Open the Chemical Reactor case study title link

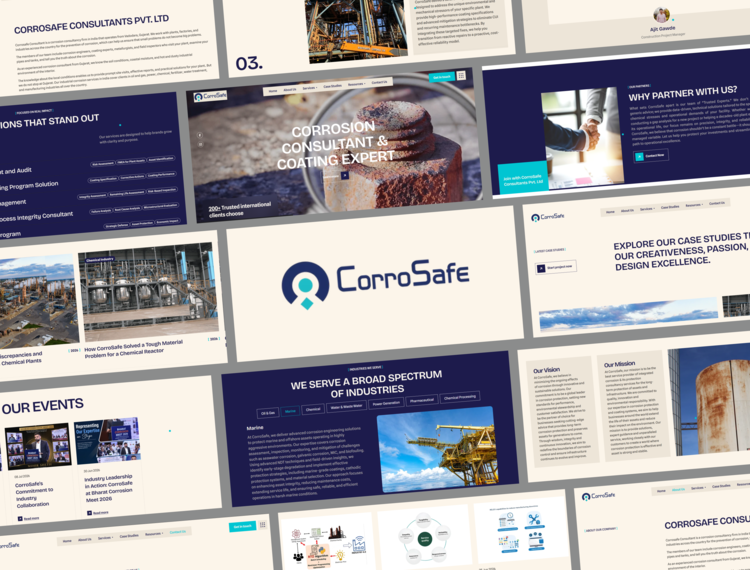click(x=133, y=349)
